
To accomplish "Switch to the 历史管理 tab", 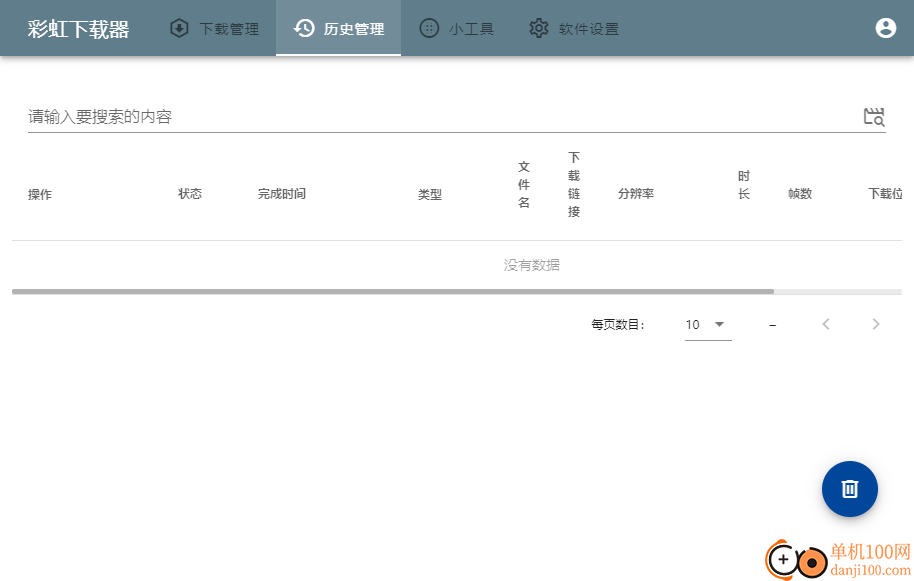I will (339, 28).
